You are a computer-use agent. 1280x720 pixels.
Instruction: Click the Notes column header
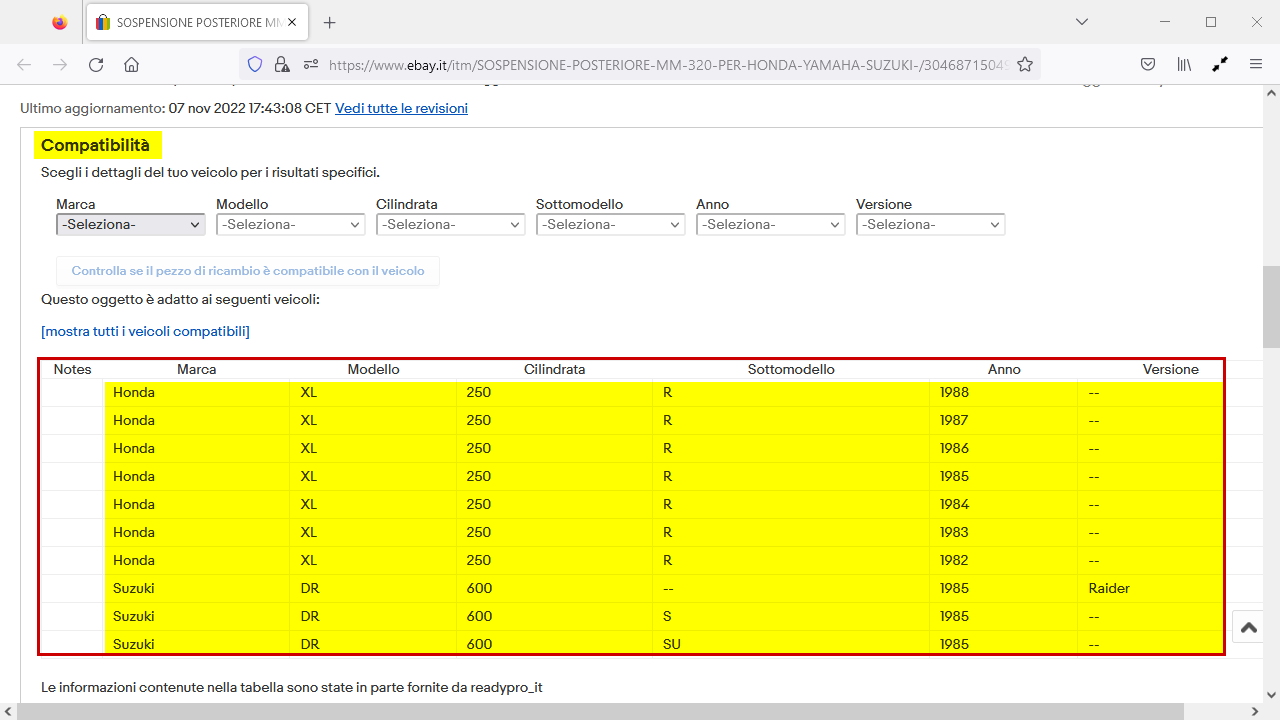click(72, 369)
